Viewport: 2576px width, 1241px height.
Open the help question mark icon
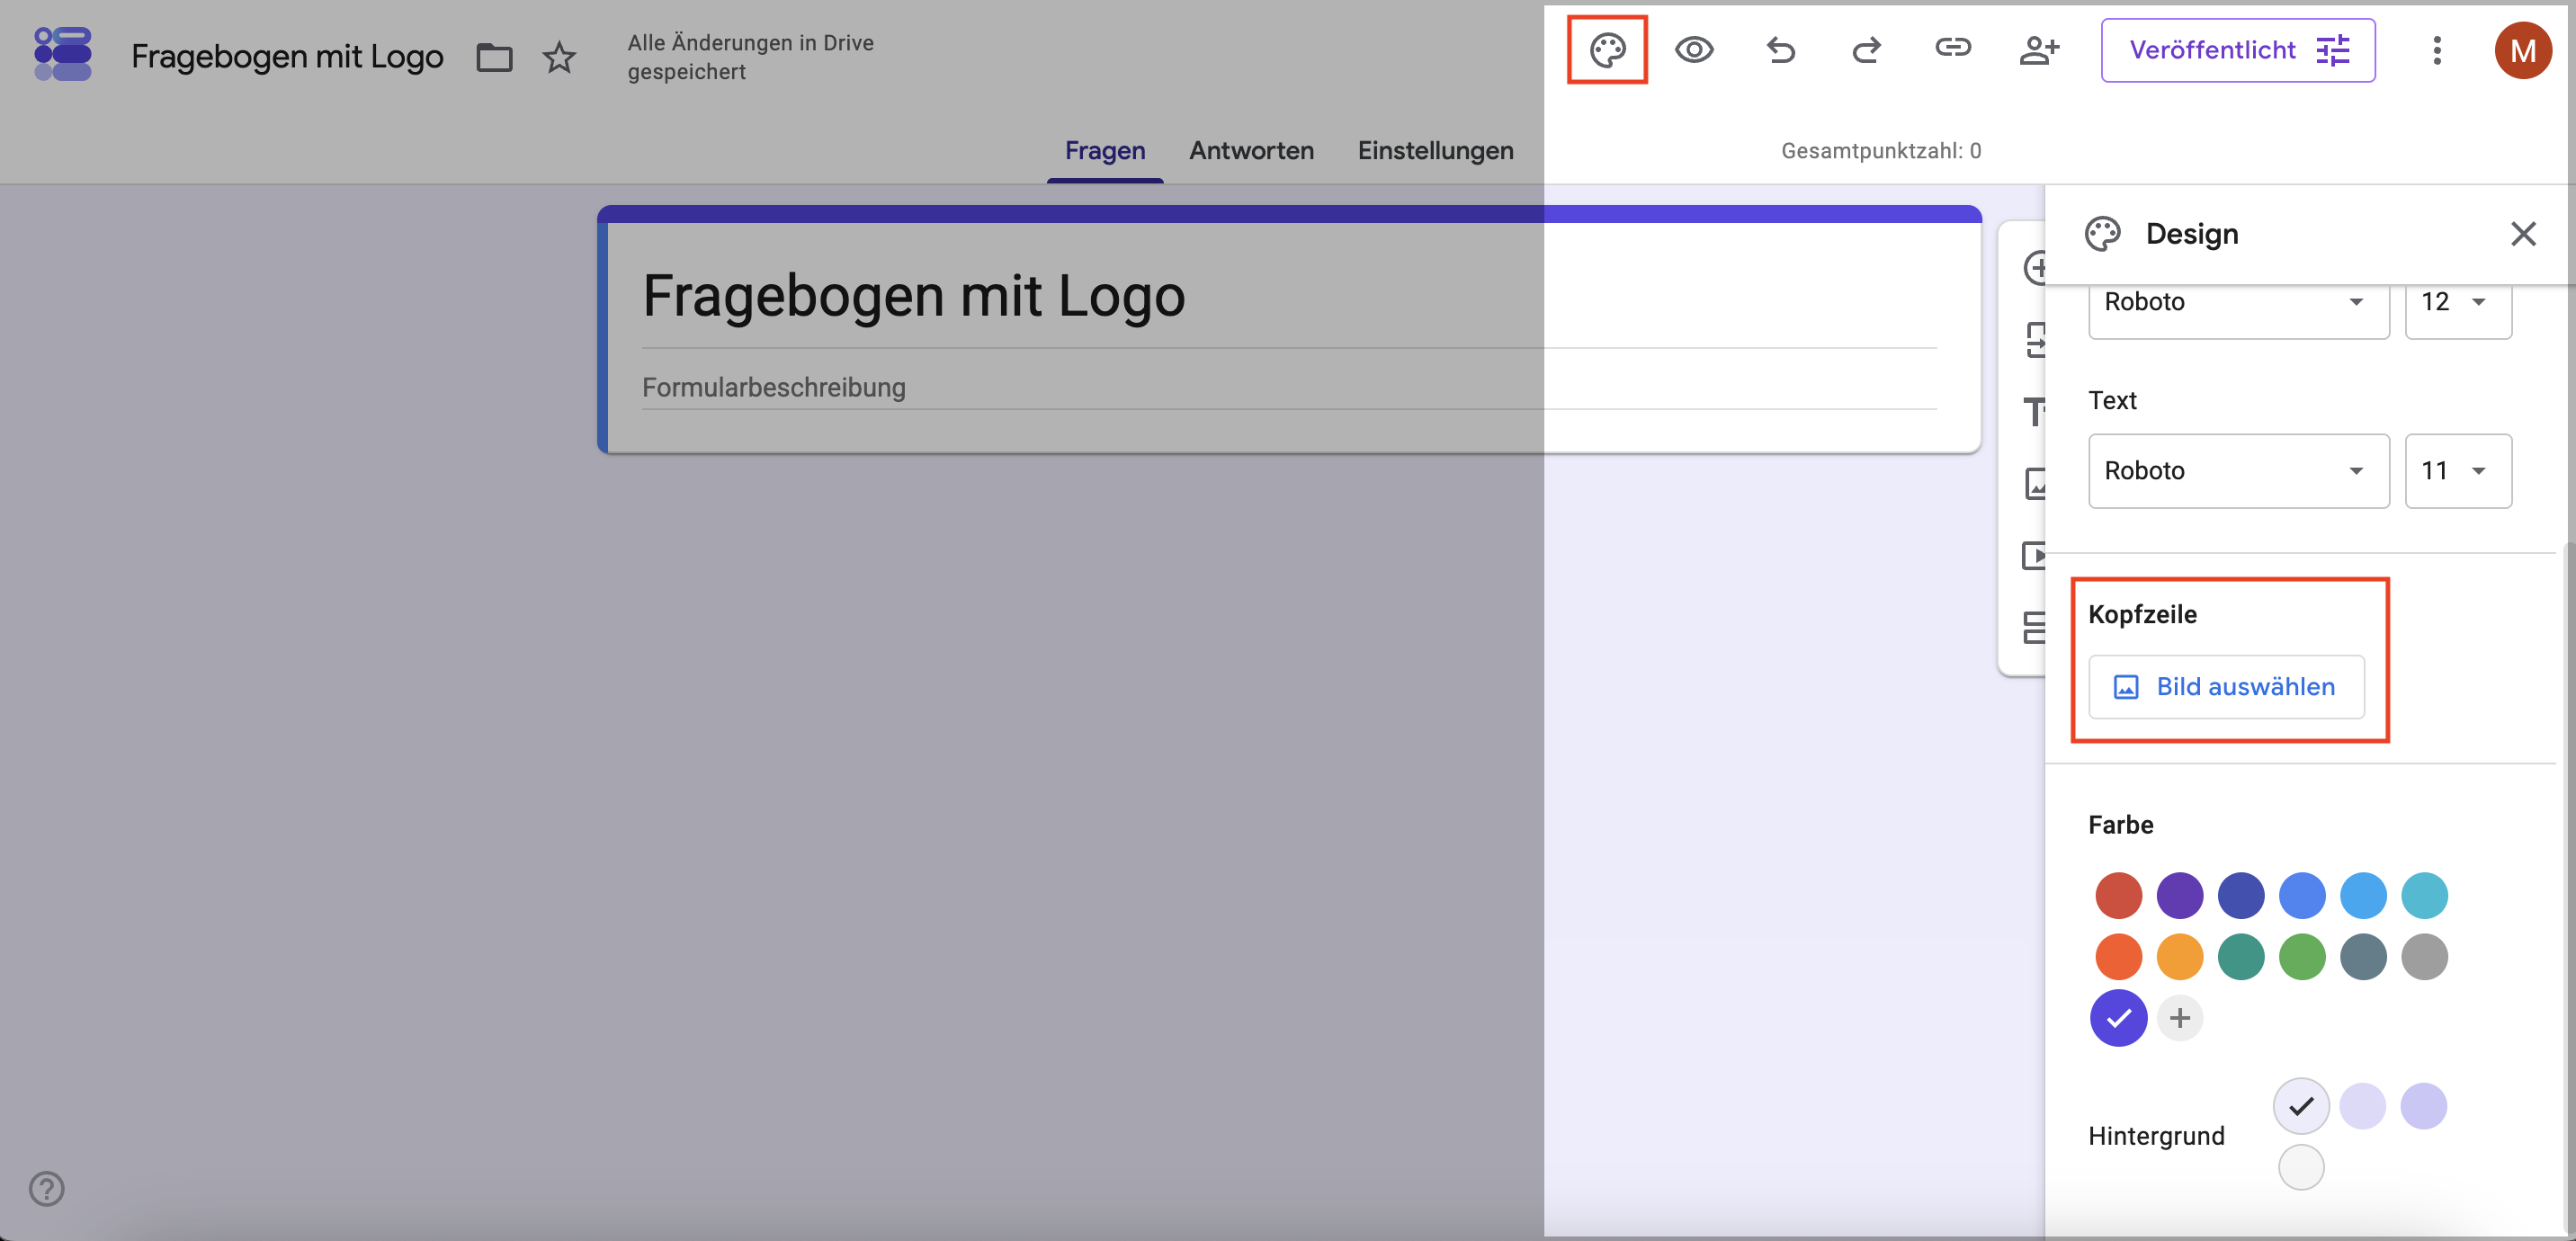tap(47, 1188)
